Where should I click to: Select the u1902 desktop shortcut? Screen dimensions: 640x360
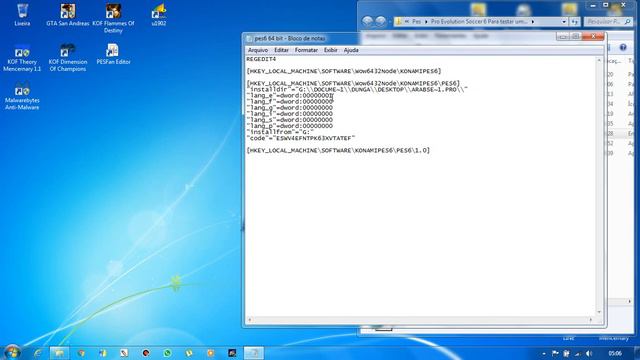pos(159,15)
